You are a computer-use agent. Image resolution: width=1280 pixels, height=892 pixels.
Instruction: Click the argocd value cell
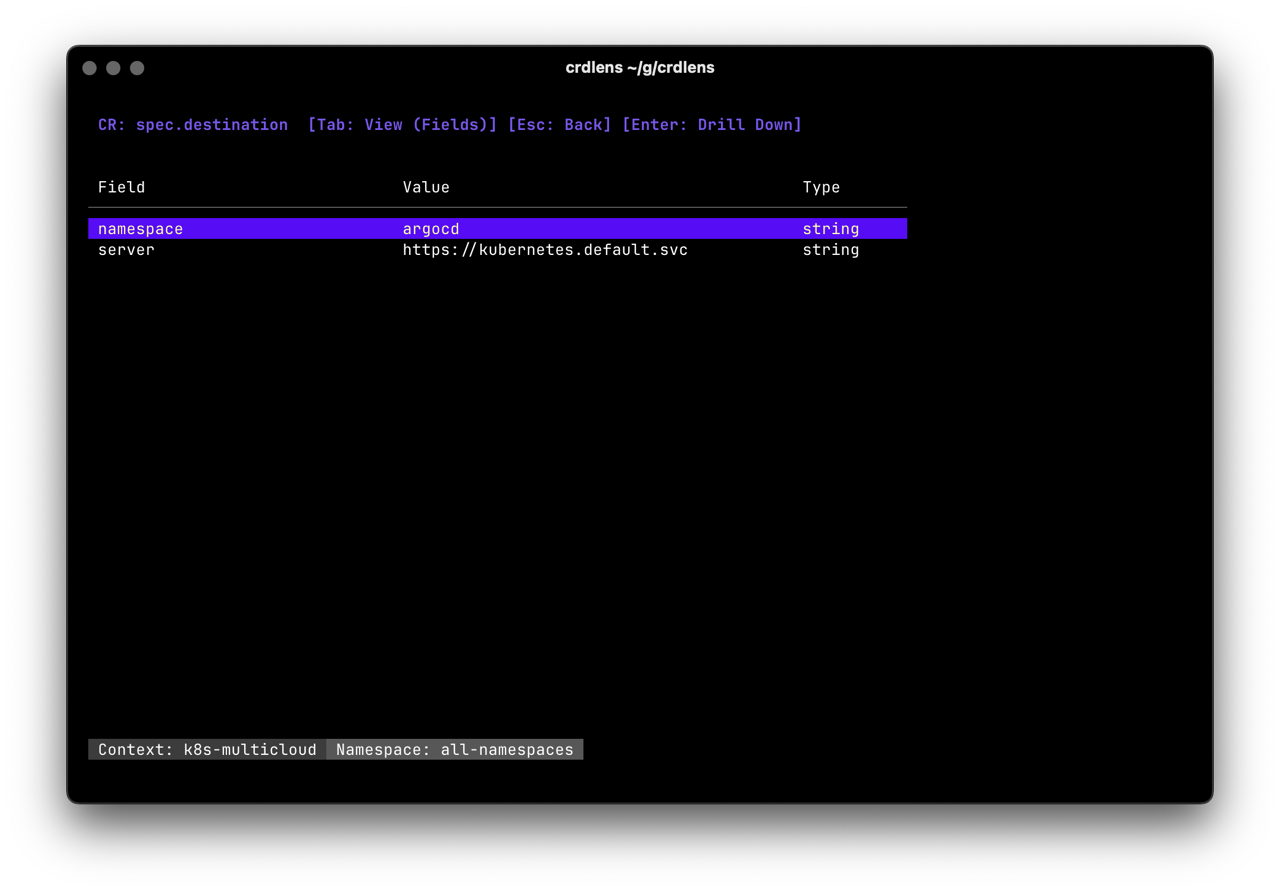(430, 228)
